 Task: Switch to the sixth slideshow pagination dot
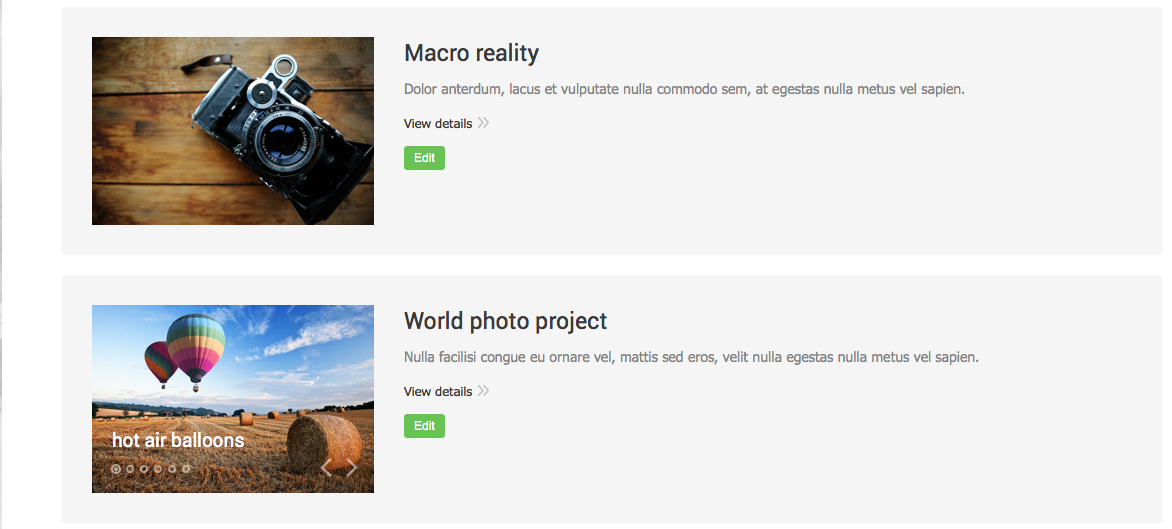click(186, 468)
